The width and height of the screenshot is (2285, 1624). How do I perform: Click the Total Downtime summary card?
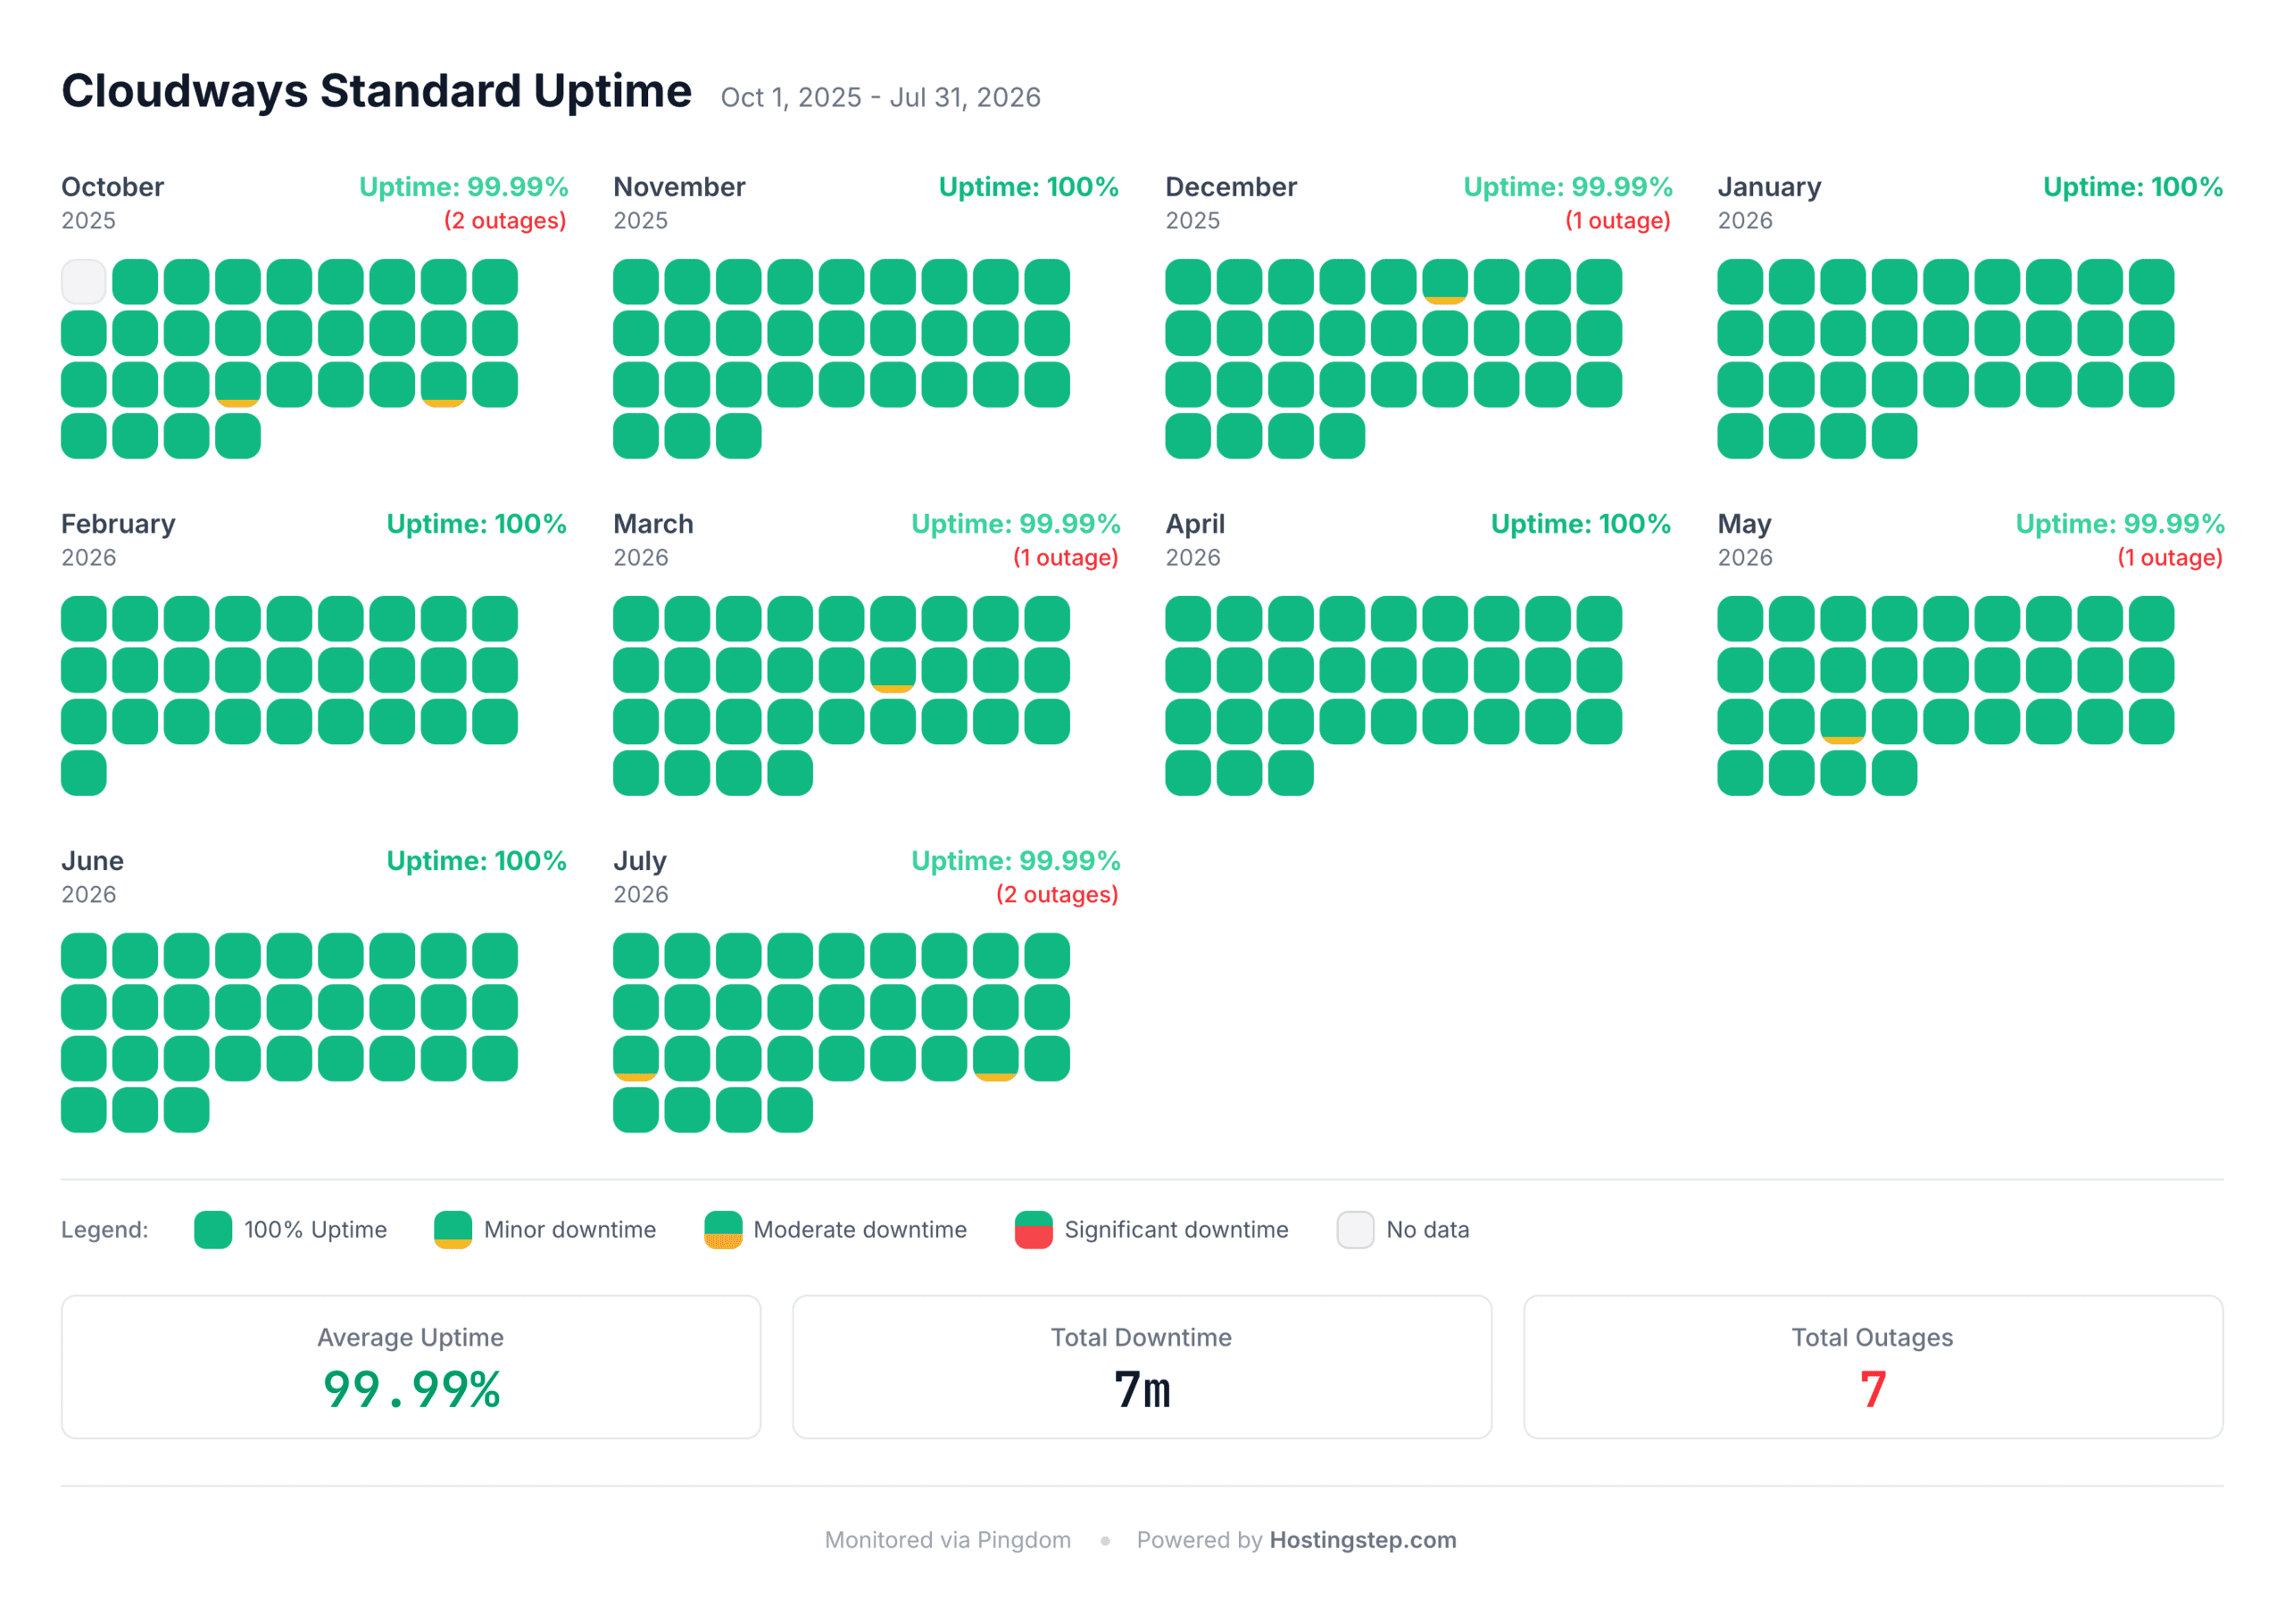[1142, 1367]
